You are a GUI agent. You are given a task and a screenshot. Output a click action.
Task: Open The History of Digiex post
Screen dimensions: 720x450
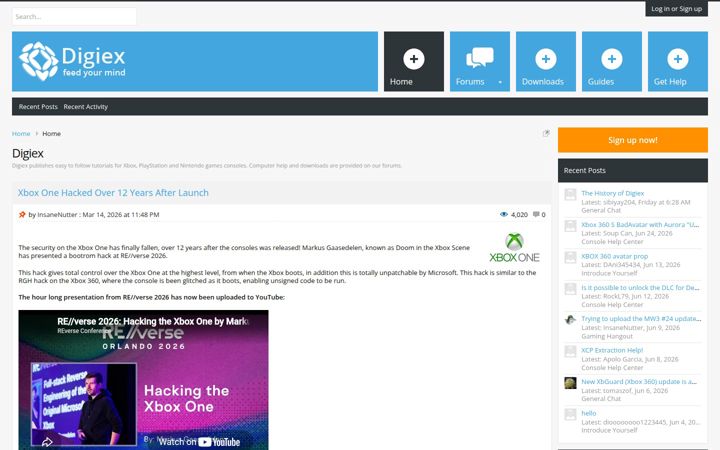click(613, 193)
